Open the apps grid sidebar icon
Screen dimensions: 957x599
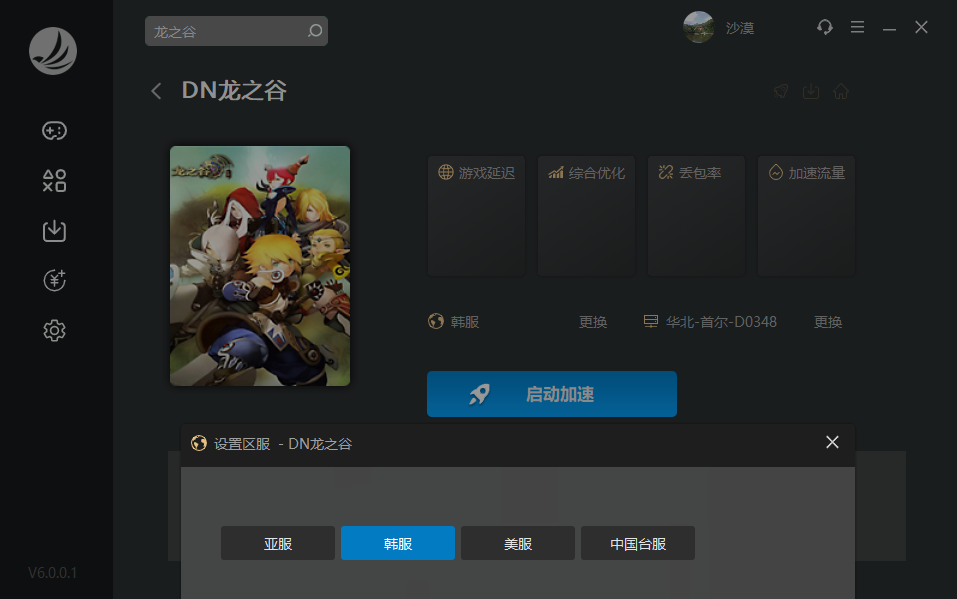pyautogui.click(x=54, y=181)
